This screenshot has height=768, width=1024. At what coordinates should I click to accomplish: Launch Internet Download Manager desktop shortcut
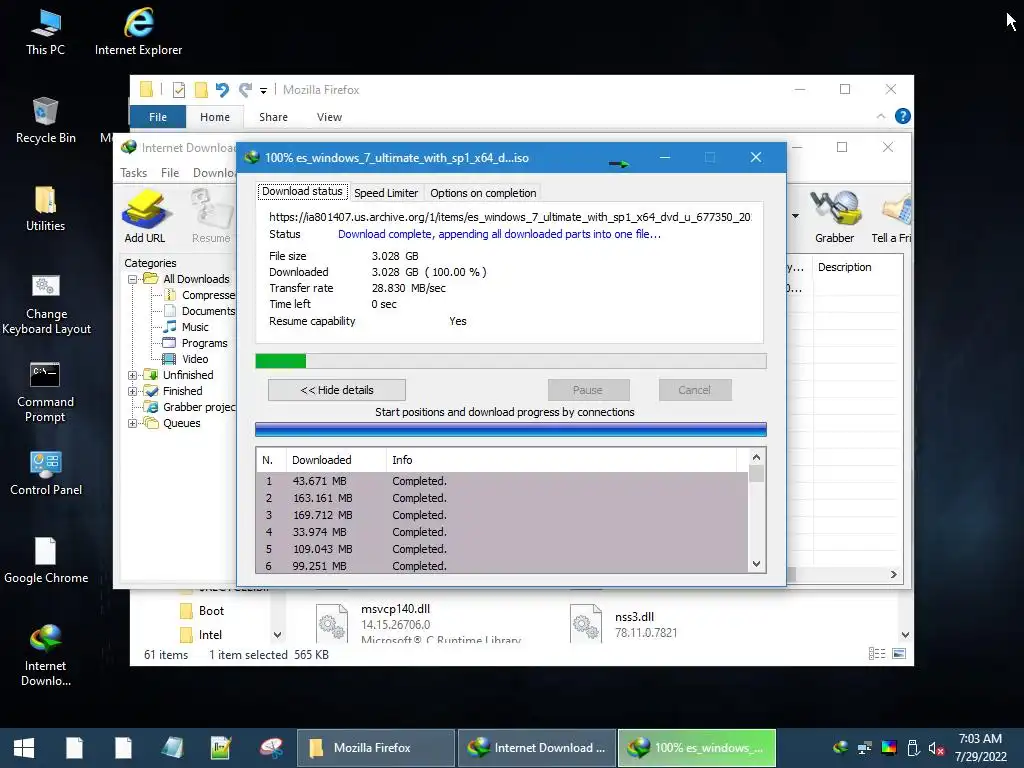(x=45, y=655)
